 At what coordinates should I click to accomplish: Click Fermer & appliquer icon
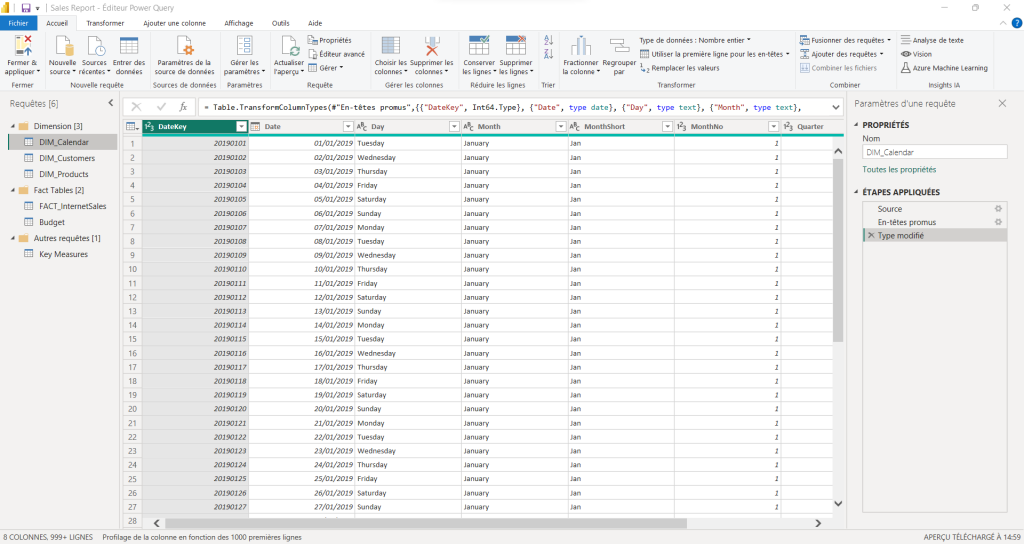[23, 46]
